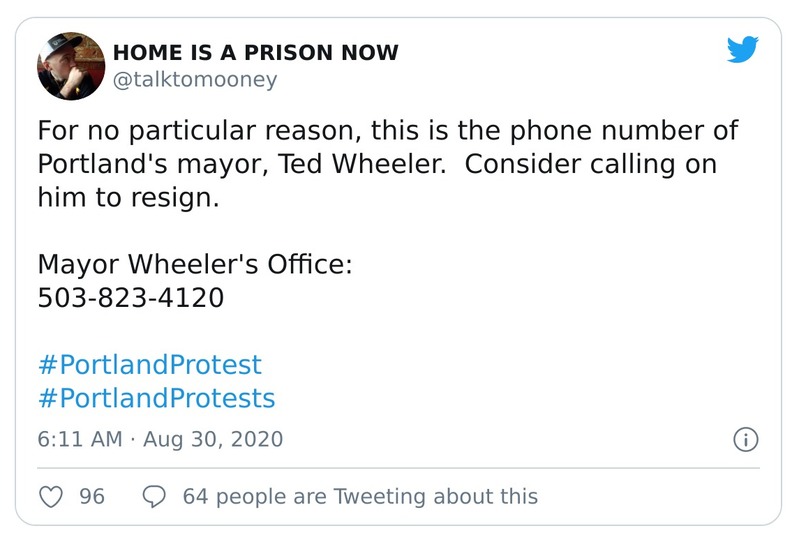This screenshot has height=542, width=799.
Task: View 64 people are Tweeting about this
Action: [360, 496]
